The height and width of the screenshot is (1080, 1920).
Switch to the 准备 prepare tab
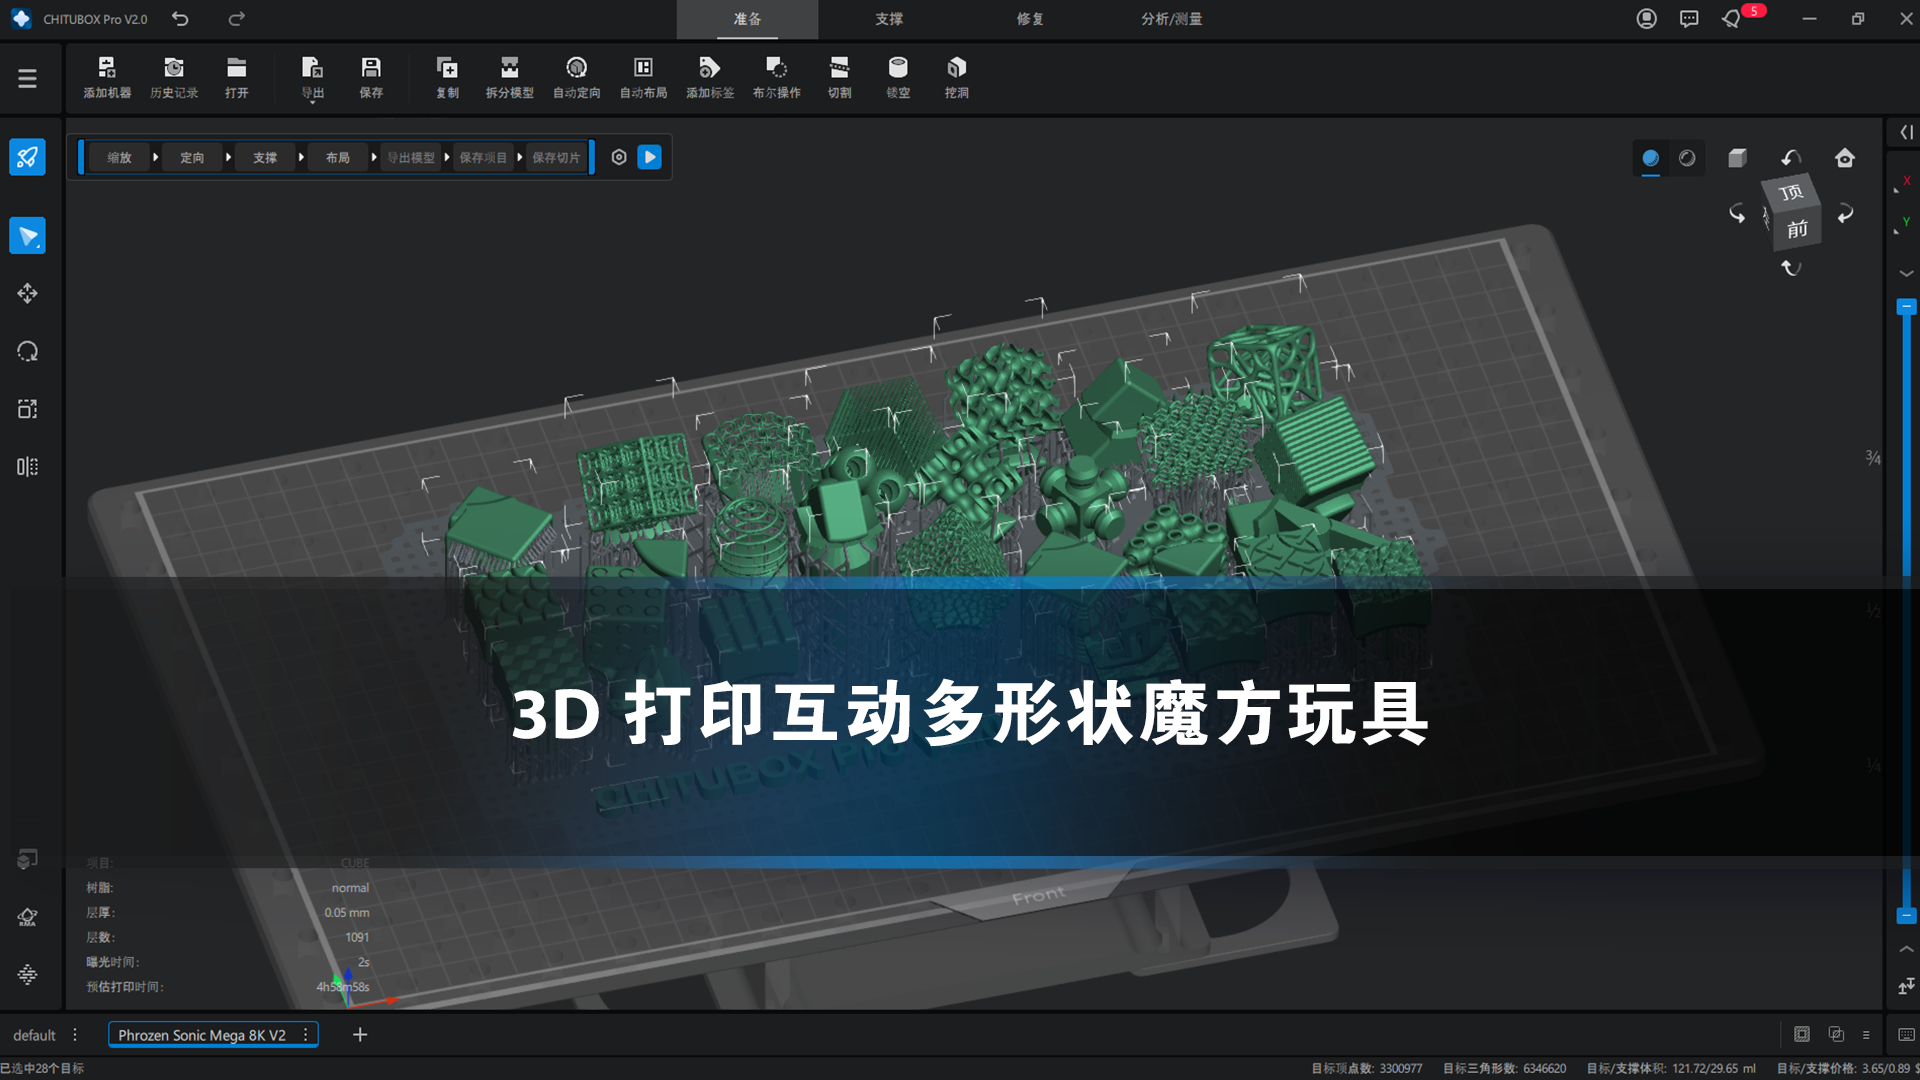pos(747,19)
